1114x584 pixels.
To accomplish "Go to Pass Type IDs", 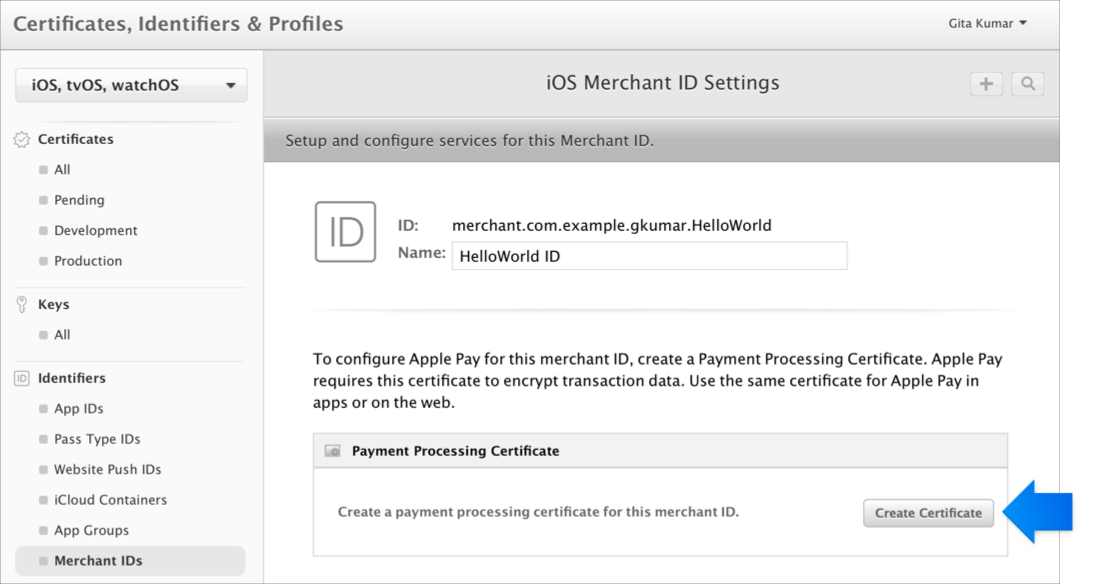I will (97, 440).
